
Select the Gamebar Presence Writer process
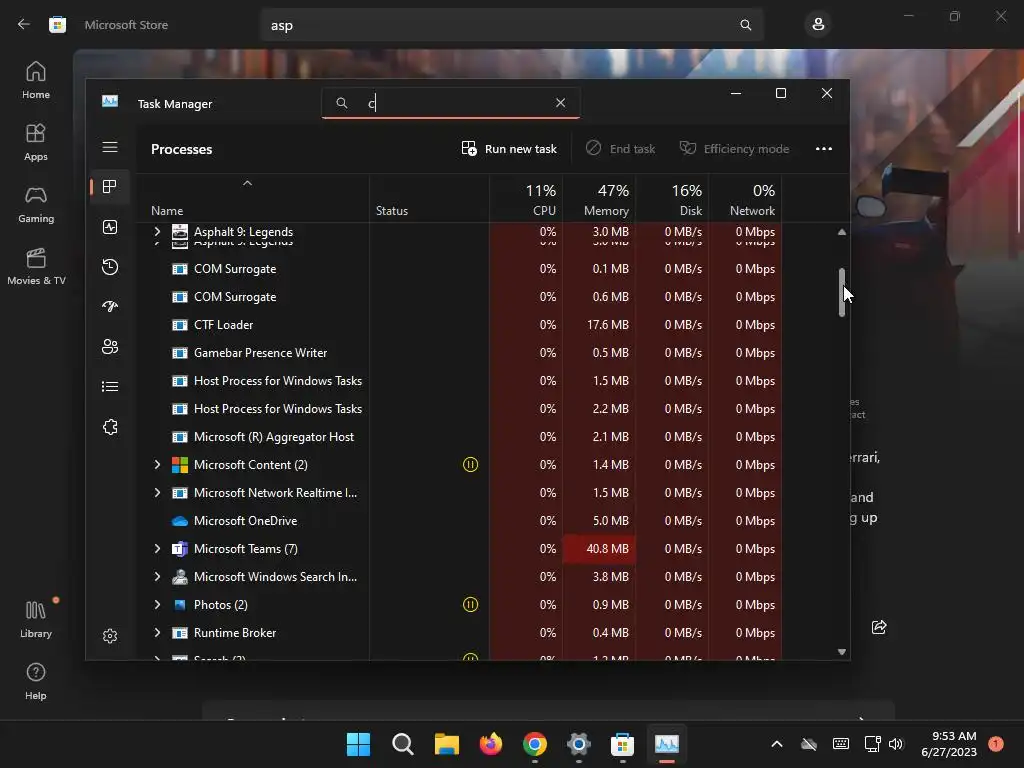coord(458,353)
